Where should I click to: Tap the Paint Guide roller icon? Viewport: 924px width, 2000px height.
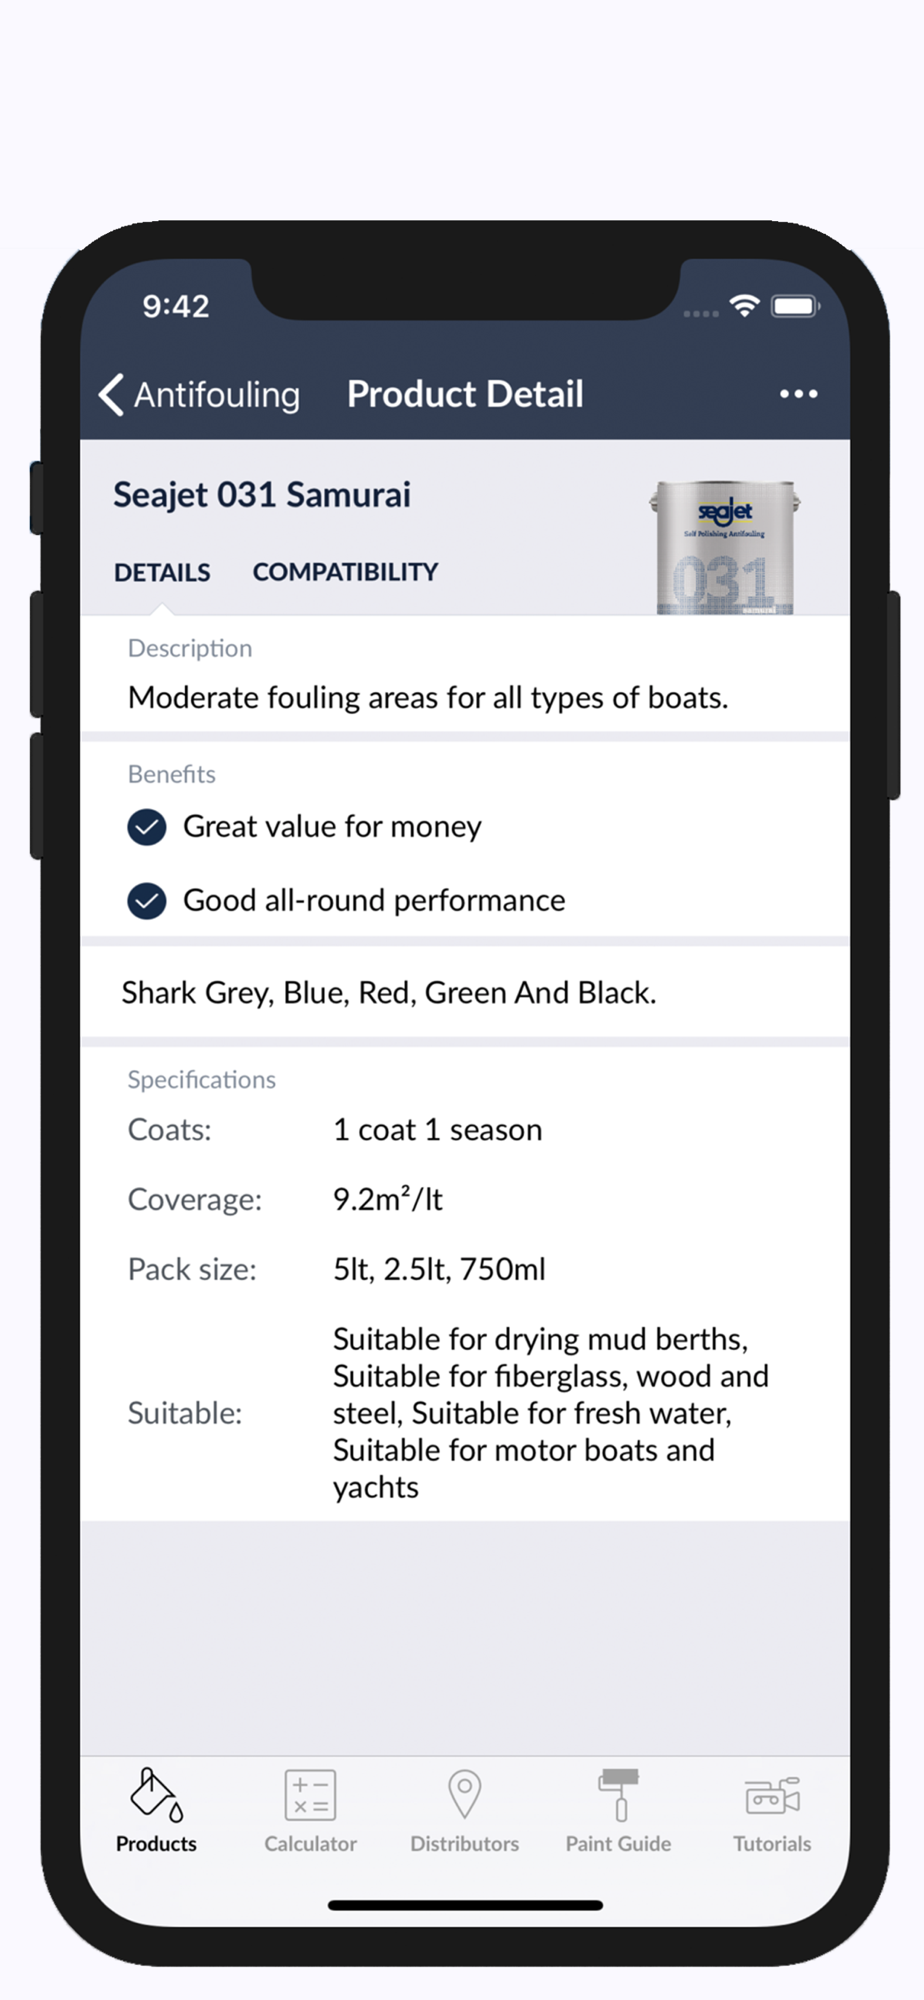619,1795
